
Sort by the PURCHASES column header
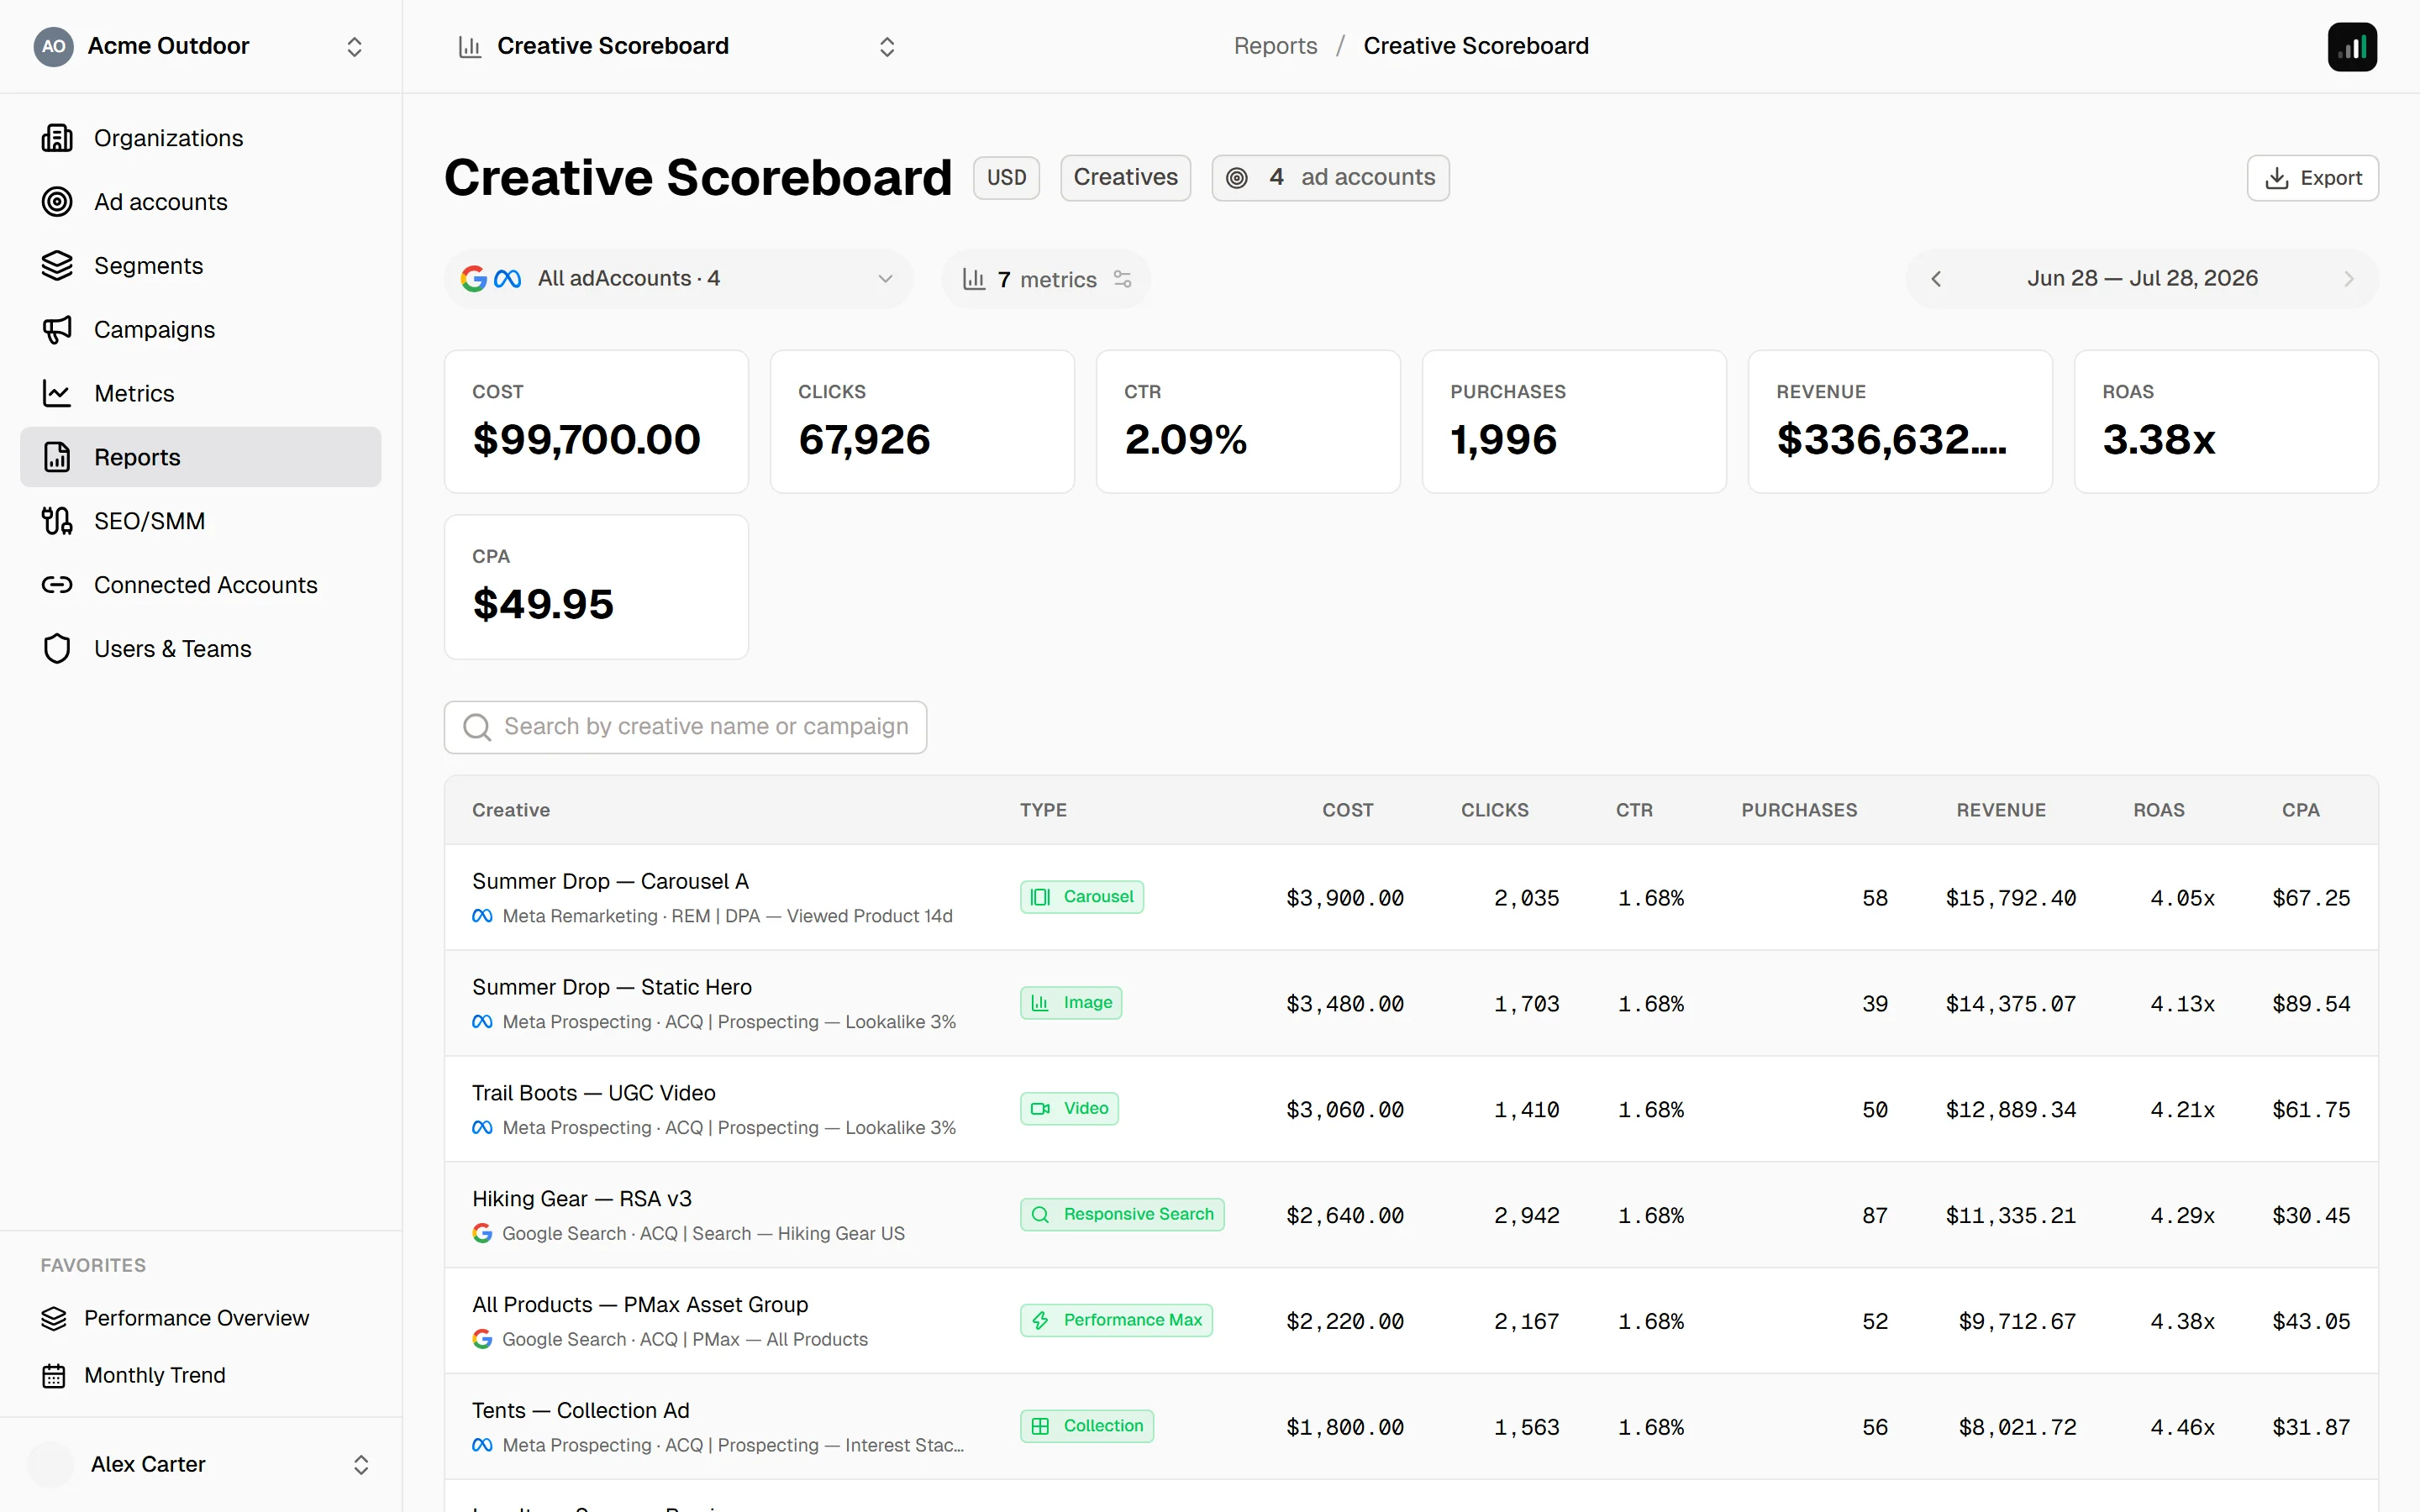point(1798,810)
